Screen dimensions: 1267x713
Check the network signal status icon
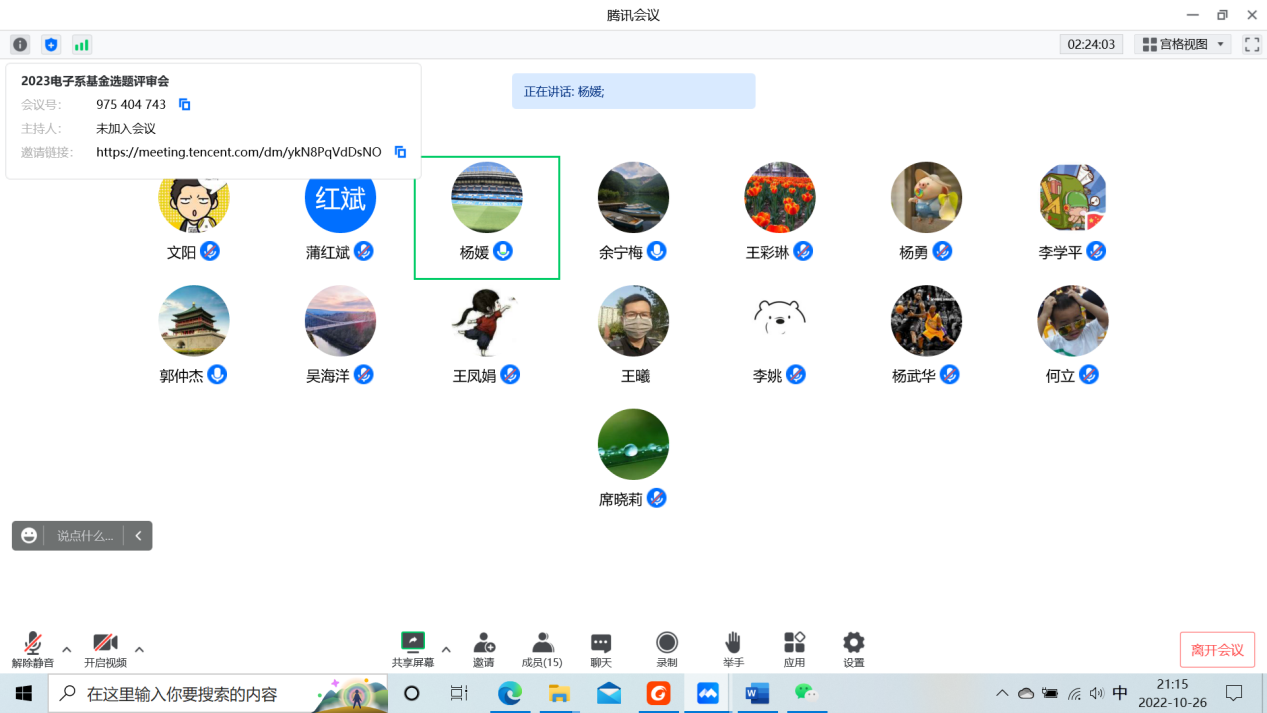tap(82, 45)
